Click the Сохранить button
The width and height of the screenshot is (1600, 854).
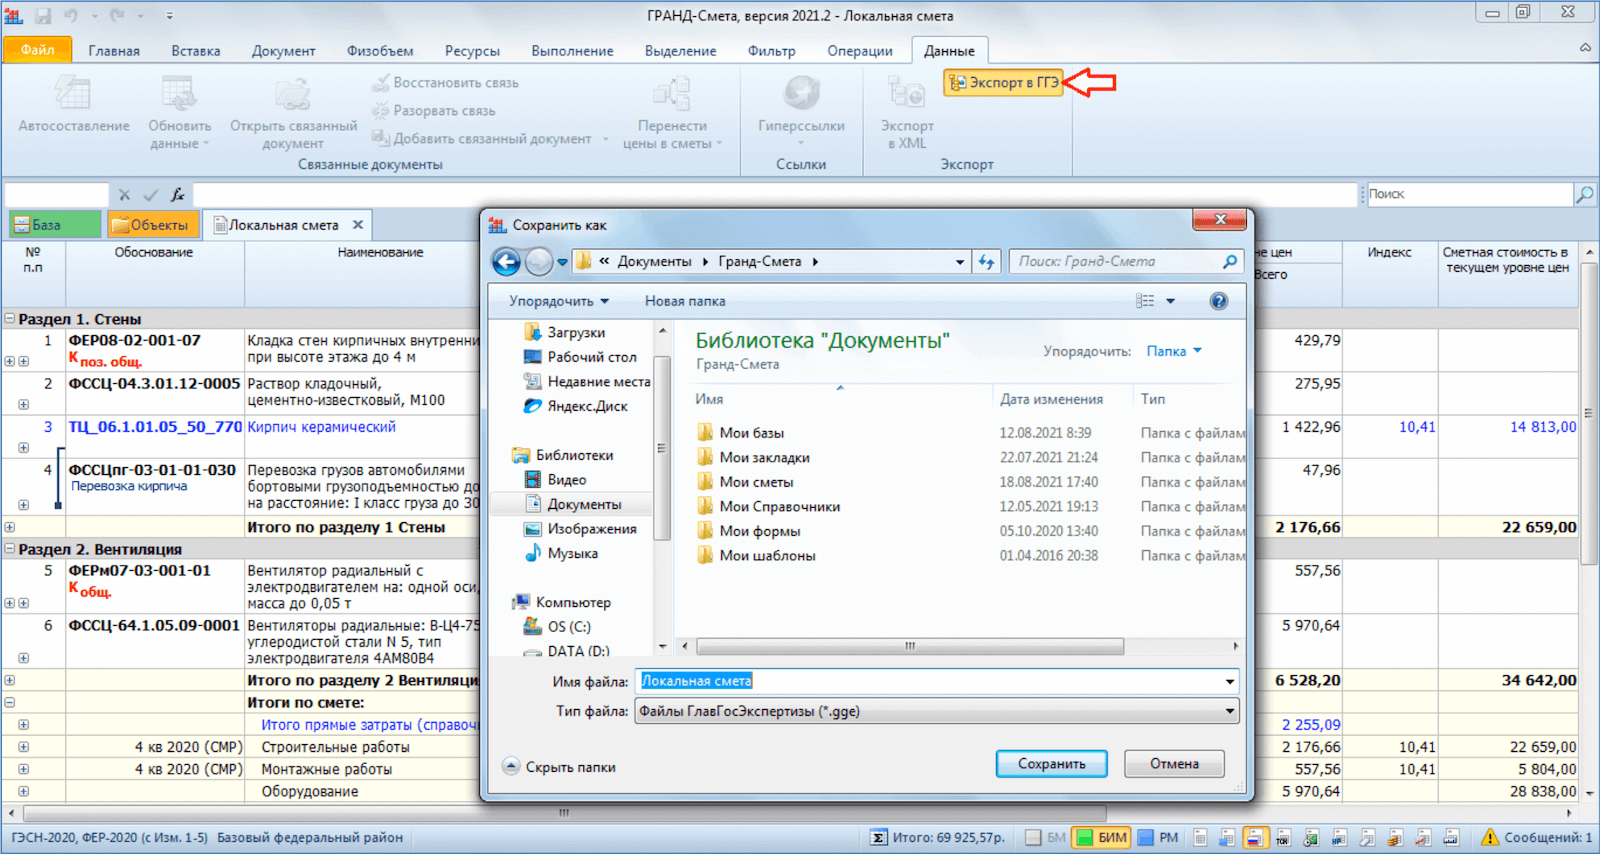pyautogui.click(x=1051, y=764)
